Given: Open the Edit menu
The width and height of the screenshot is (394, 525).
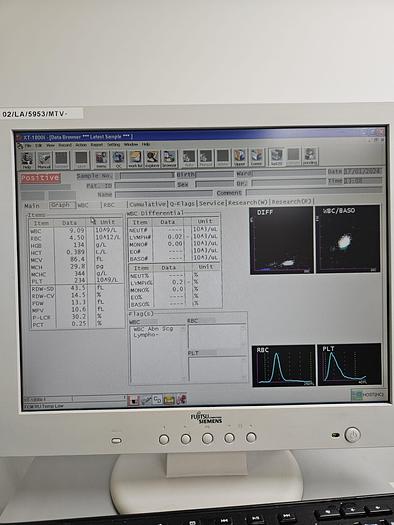Looking at the screenshot, I should pyautogui.click(x=39, y=146).
